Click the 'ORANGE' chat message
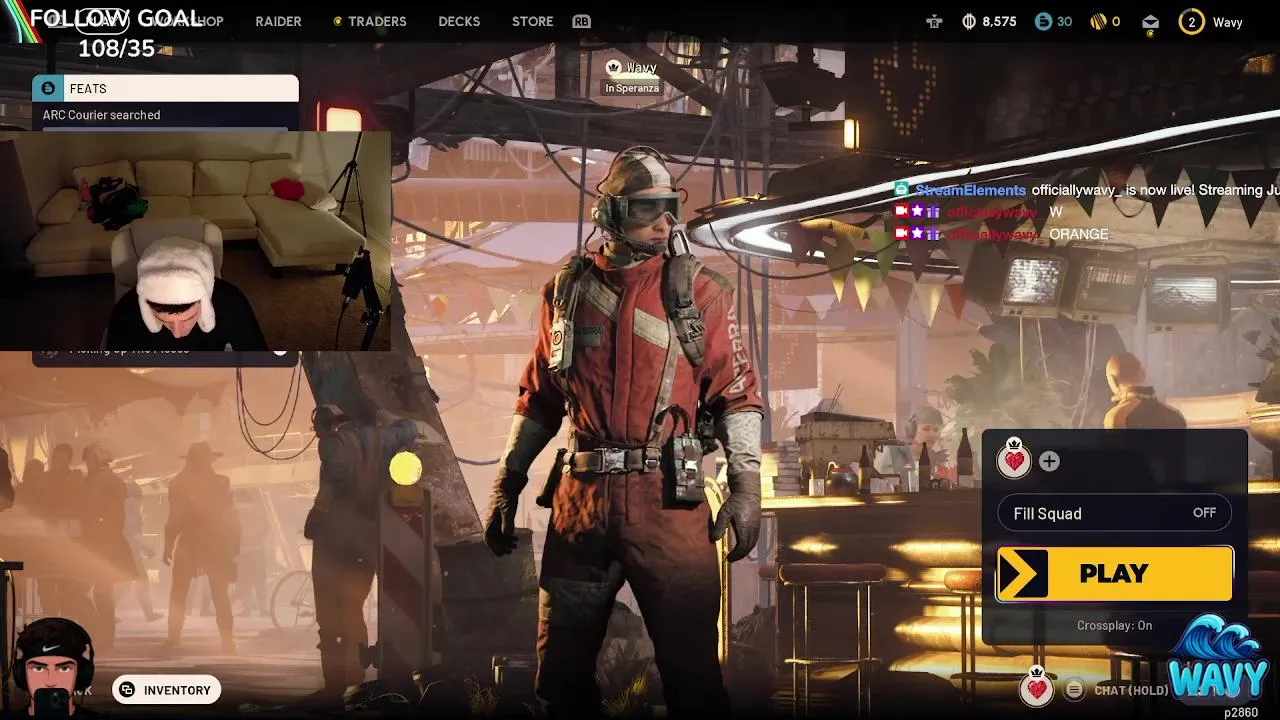 tap(1078, 234)
